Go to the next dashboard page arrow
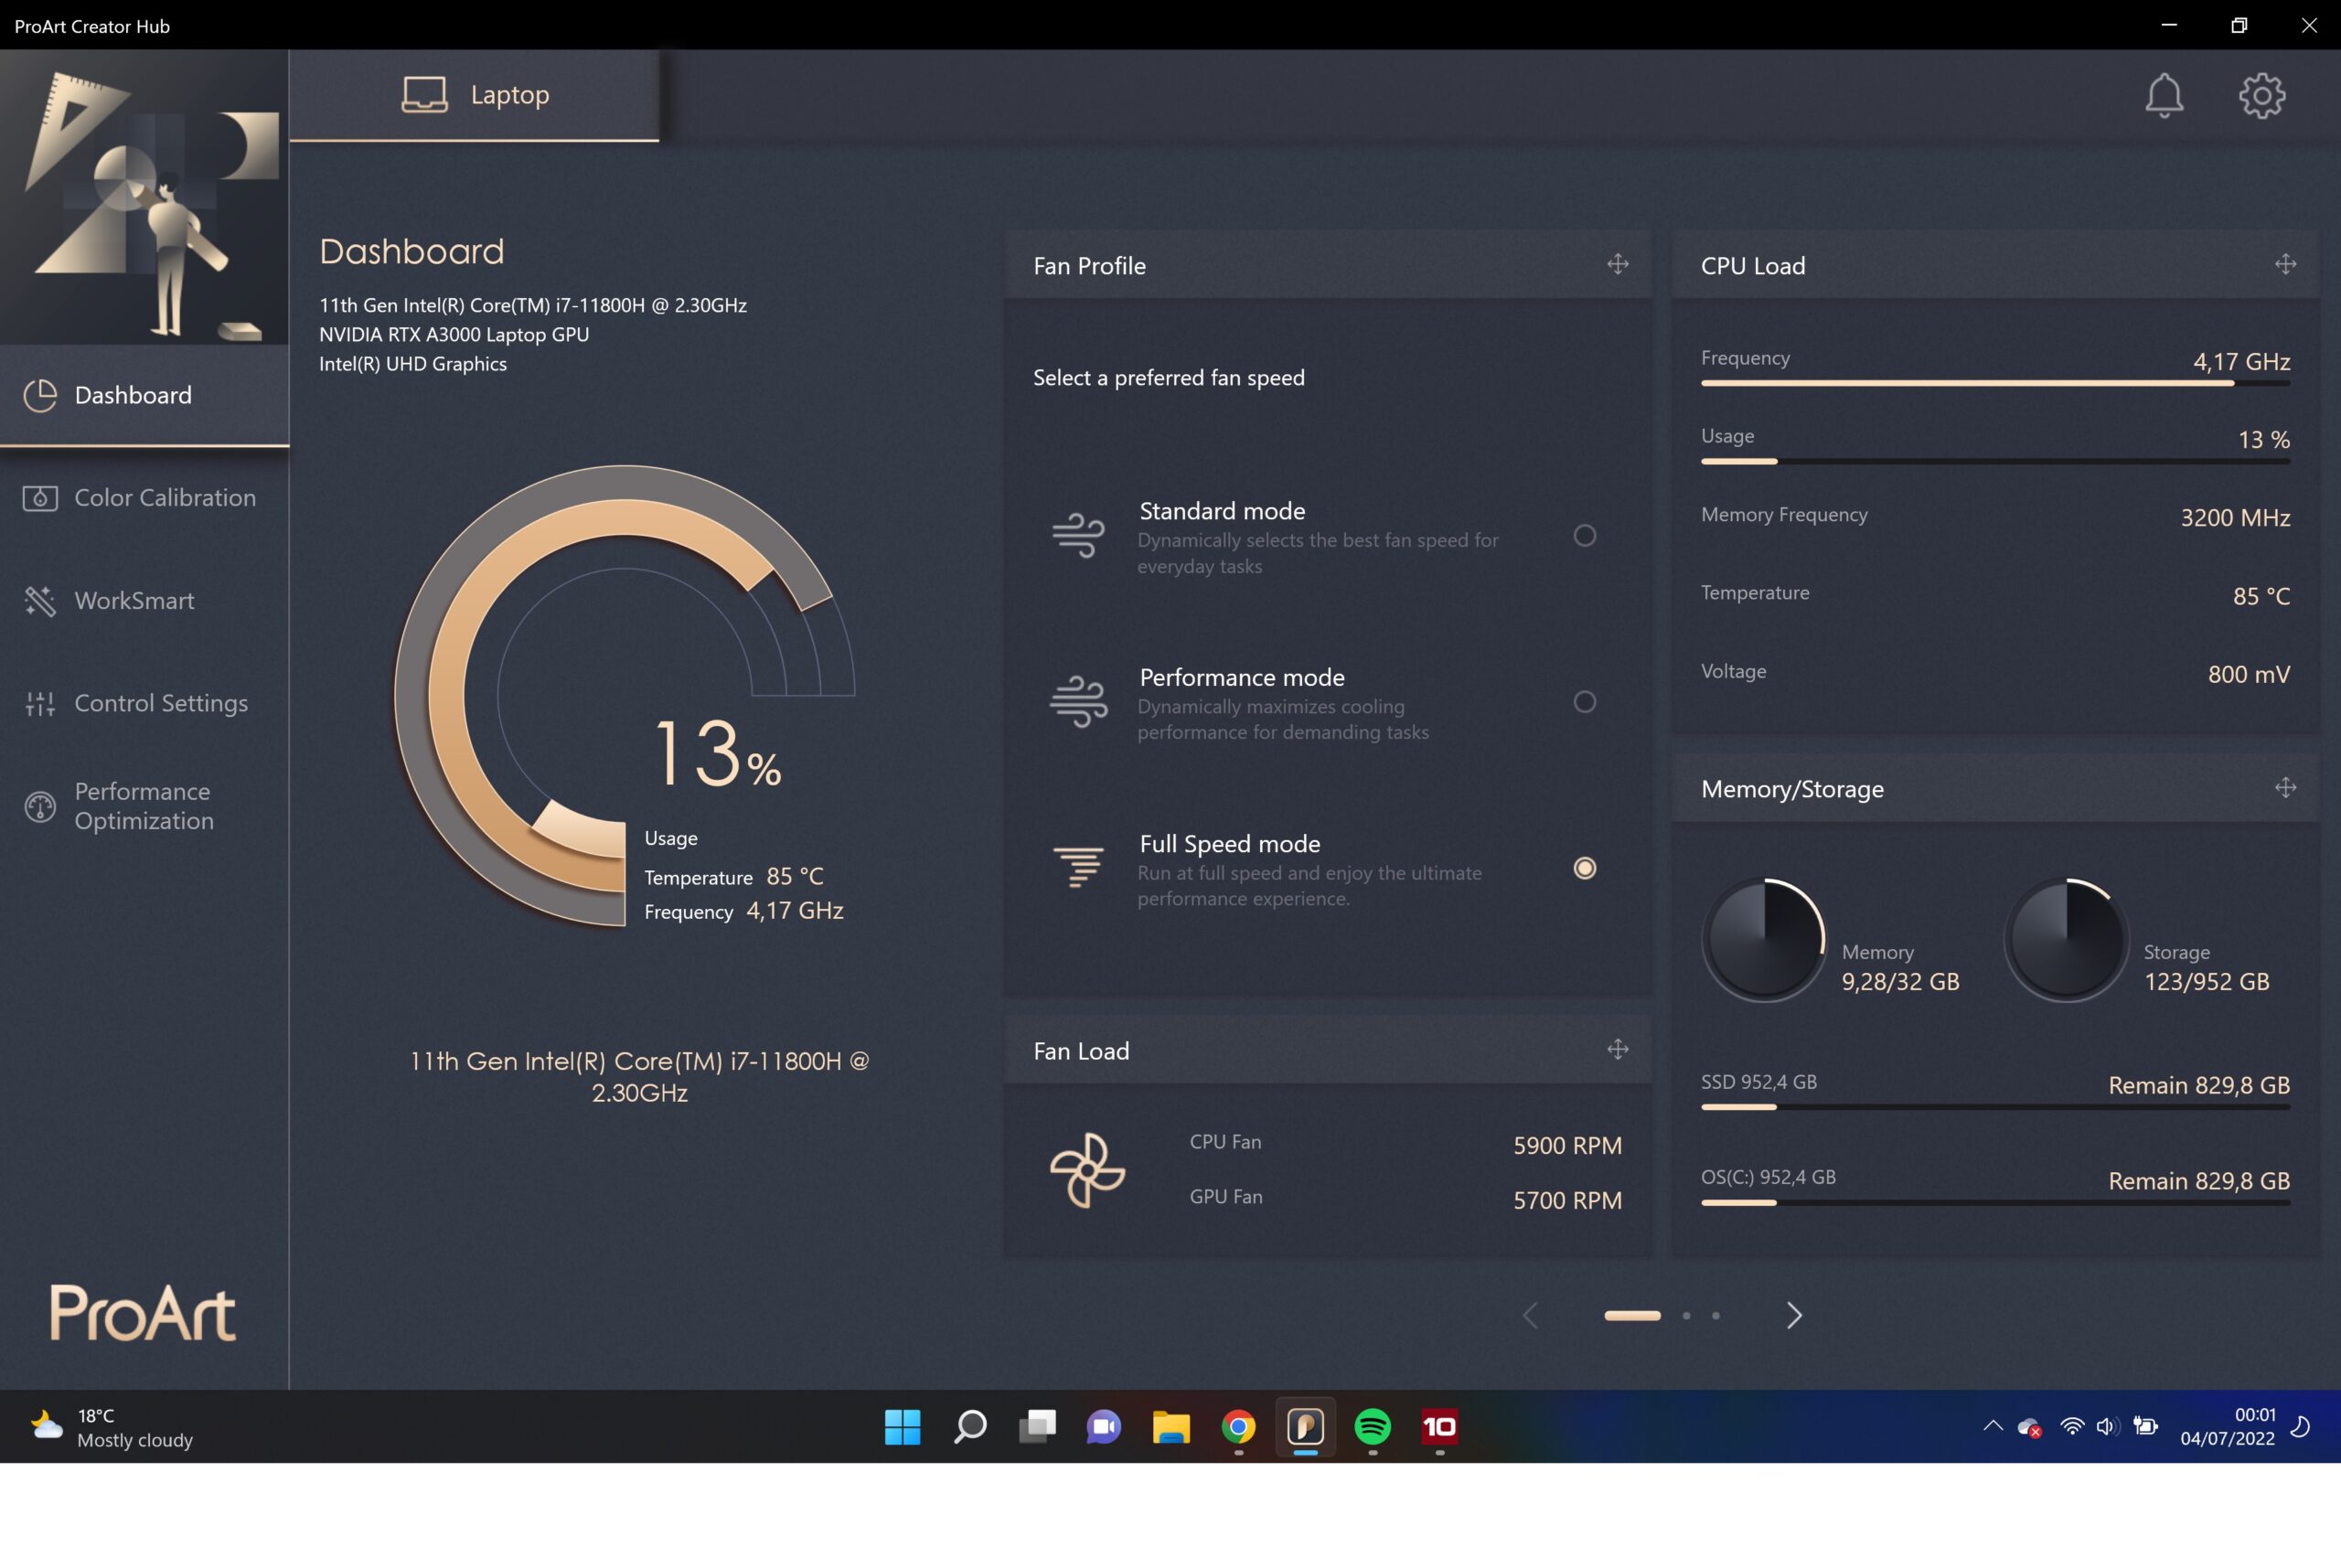Viewport: 2341px width, 1568px height. [1794, 1315]
